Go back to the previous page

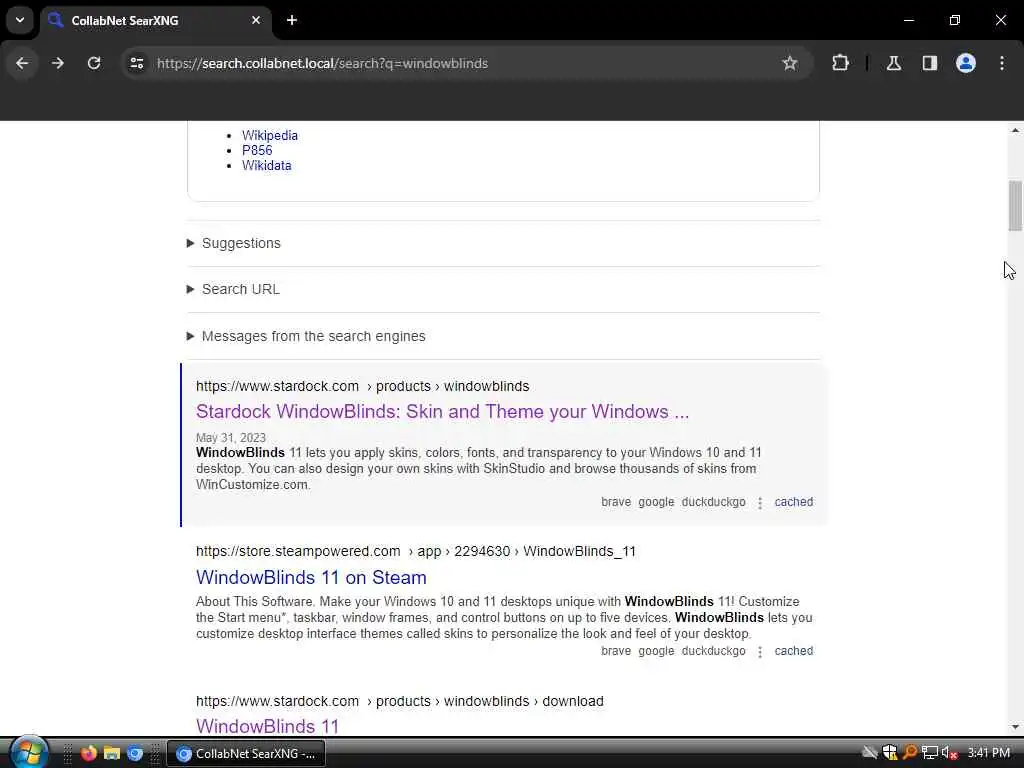(x=22, y=63)
